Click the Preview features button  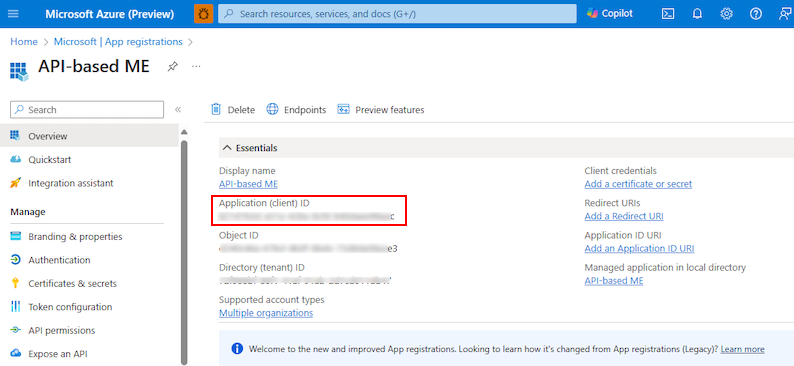coord(381,109)
